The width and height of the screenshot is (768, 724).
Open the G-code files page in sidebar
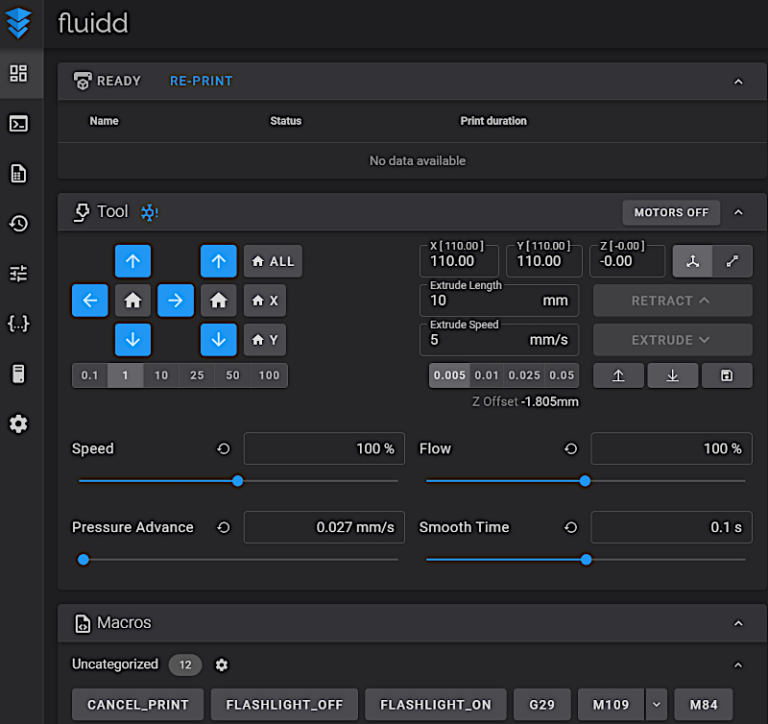pyautogui.click(x=18, y=174)
